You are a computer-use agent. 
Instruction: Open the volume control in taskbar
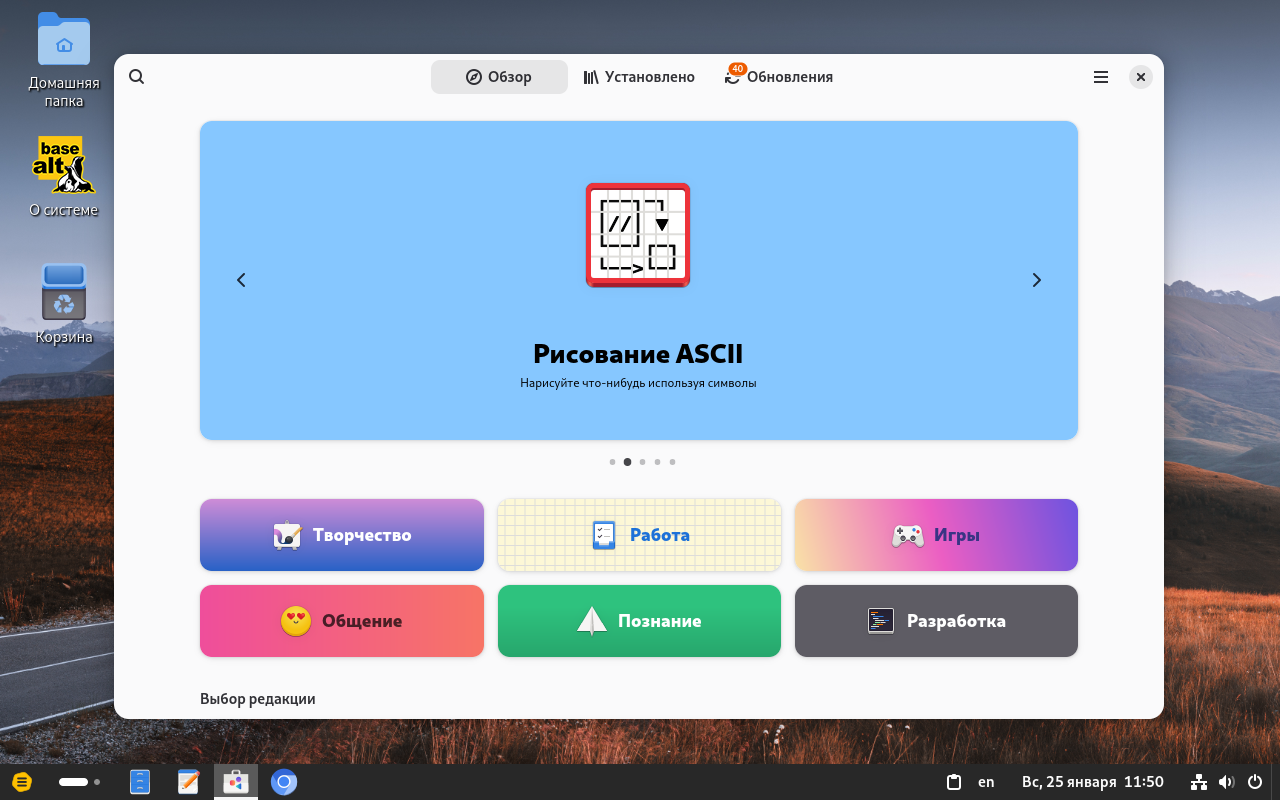point(1227,781)
